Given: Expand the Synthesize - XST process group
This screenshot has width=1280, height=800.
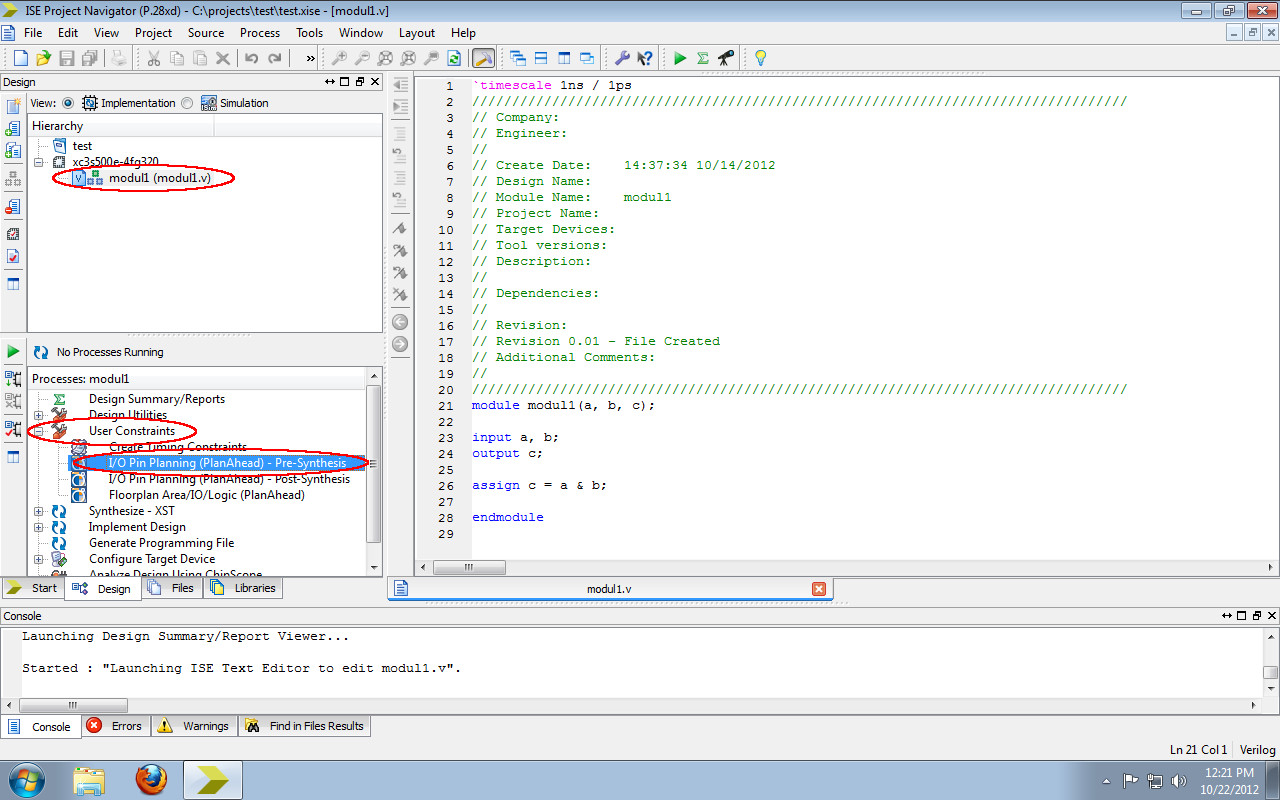Looking at the screenshot, I should point(38,510).
